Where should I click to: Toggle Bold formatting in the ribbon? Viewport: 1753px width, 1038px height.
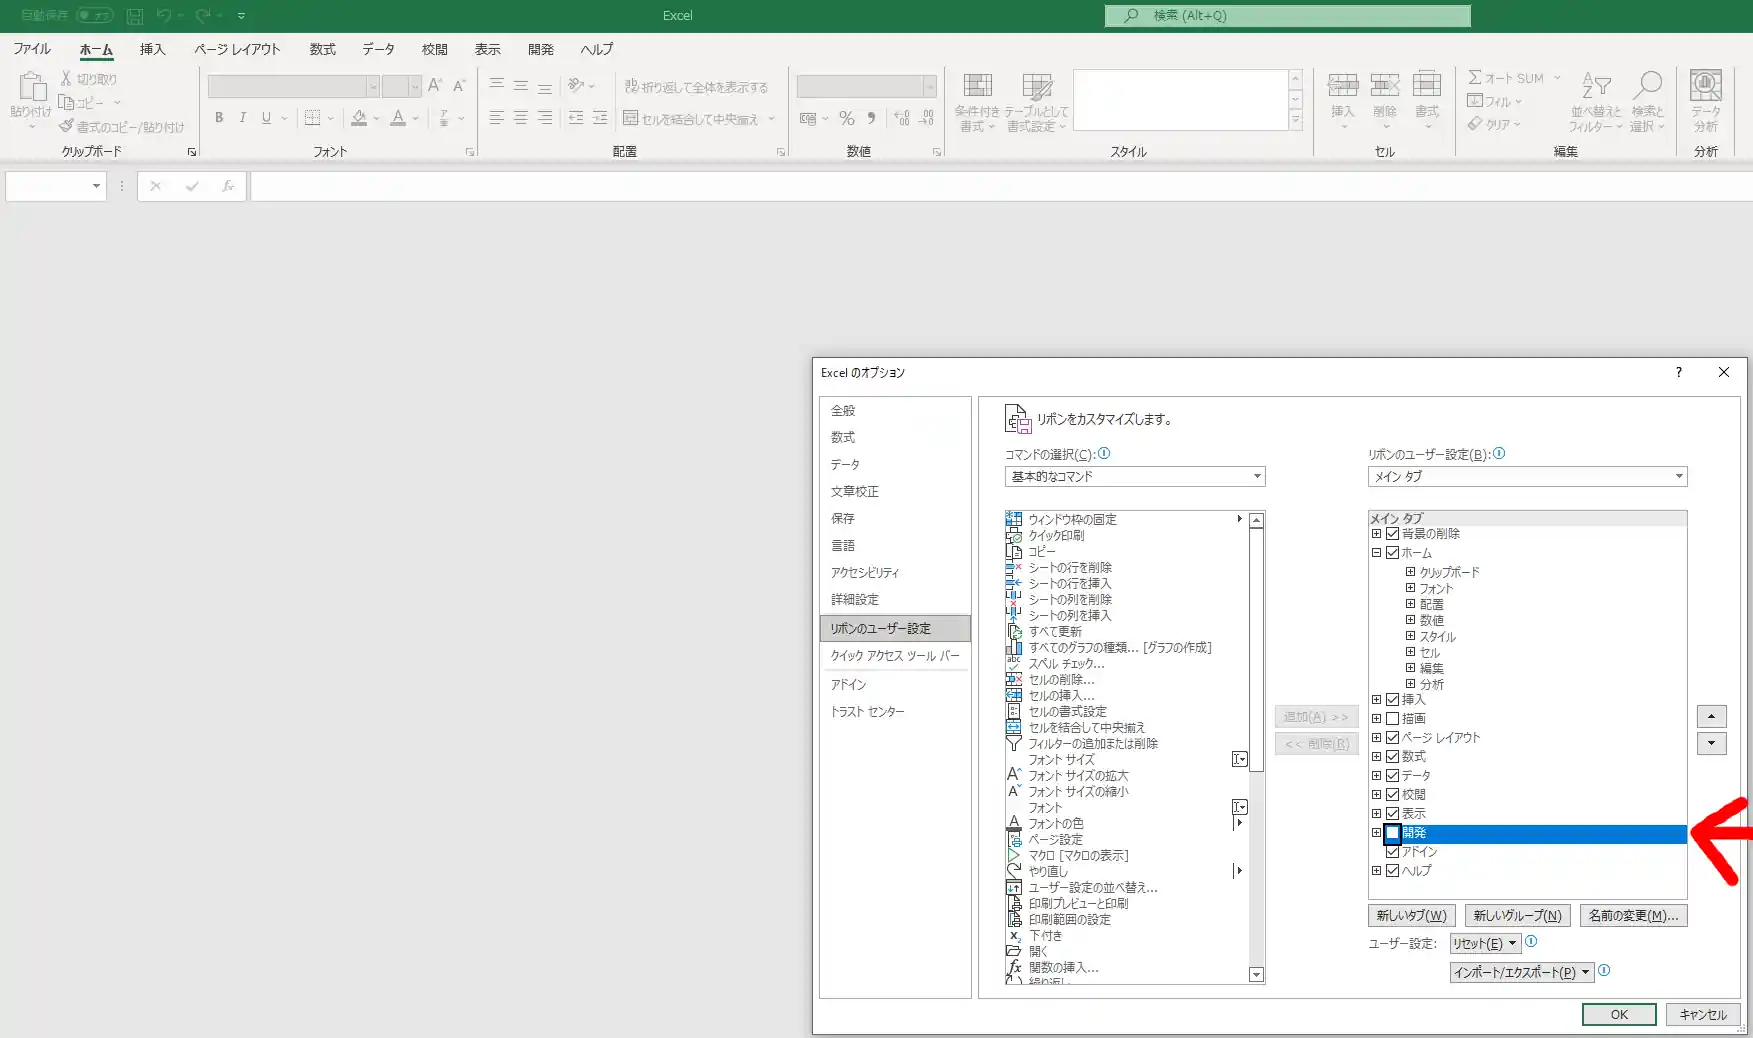(219, 118)
